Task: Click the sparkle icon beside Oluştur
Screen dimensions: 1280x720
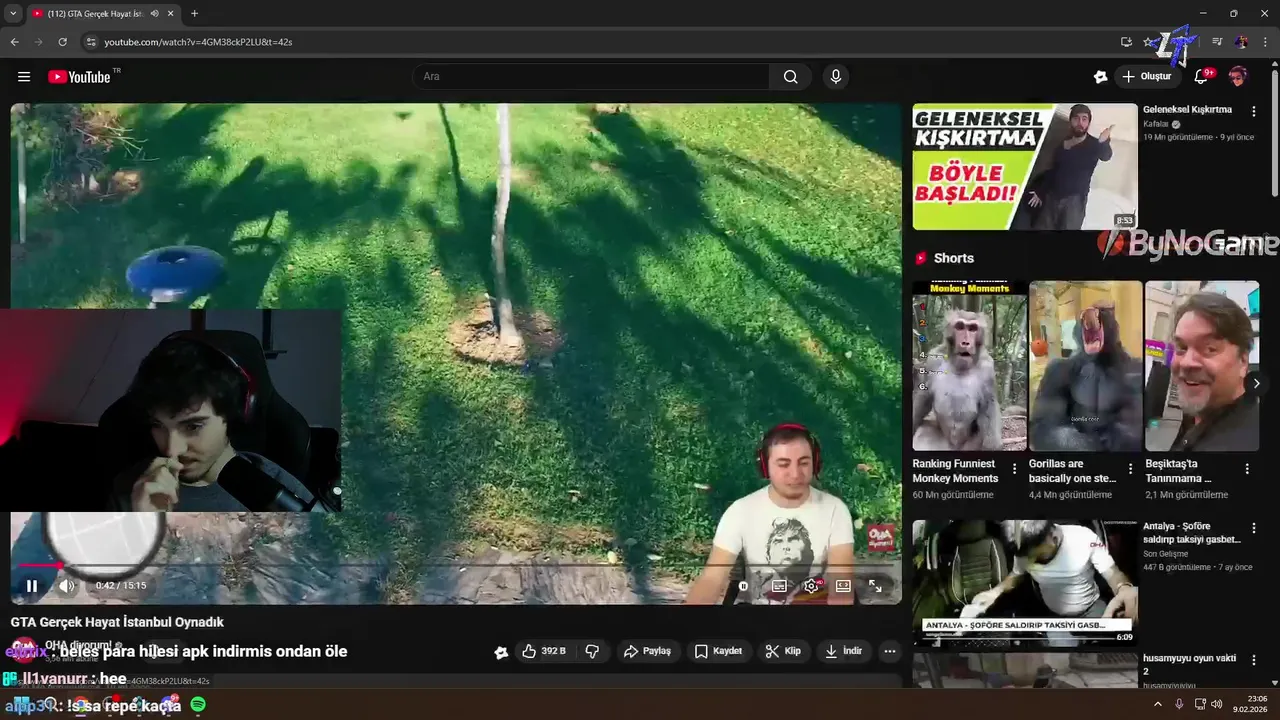Action: pyautogui.click(x=1100, y=77)
